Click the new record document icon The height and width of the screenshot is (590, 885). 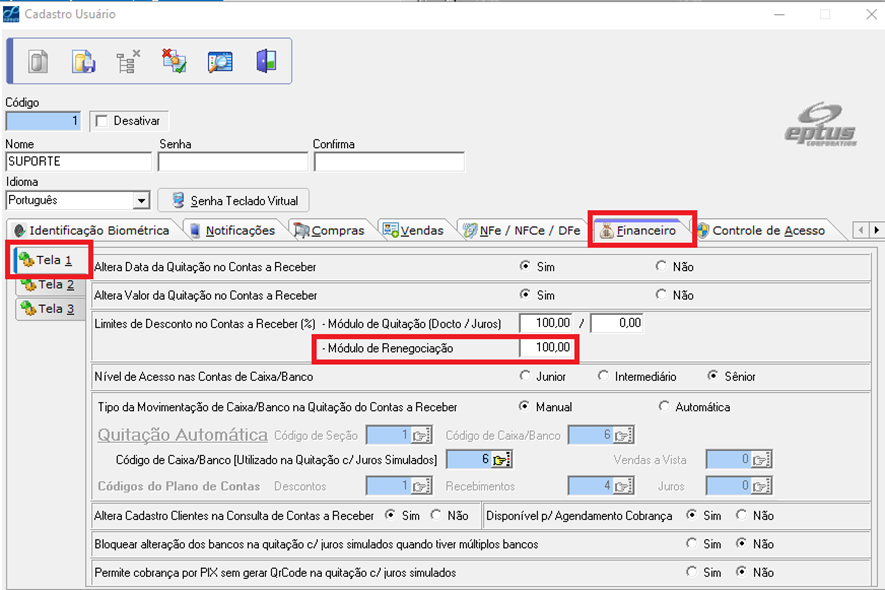click(x=38, y=61)
